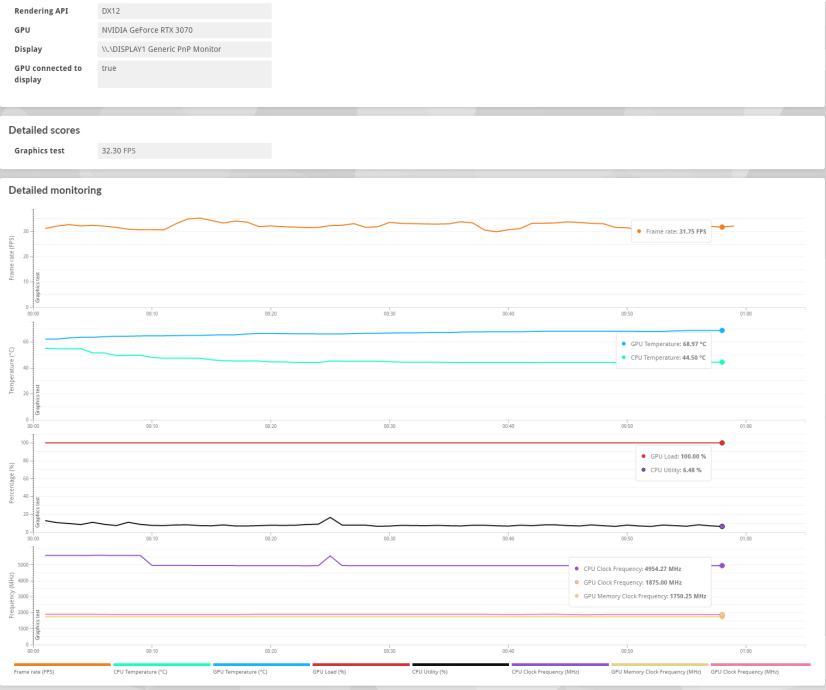Click the teal CPU temperature end marker

coord(722,362)
